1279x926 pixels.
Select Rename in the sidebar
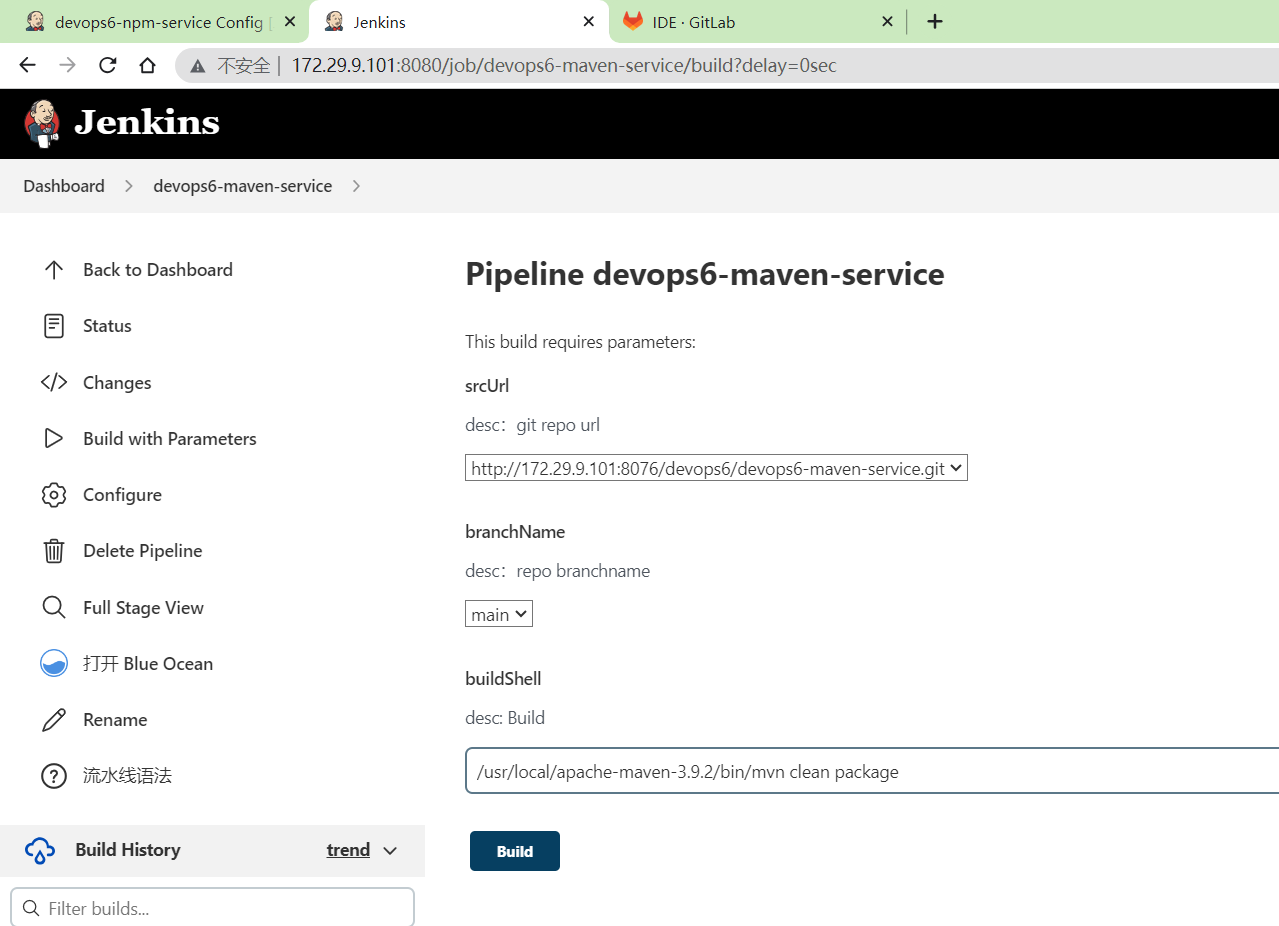[115, 720]
